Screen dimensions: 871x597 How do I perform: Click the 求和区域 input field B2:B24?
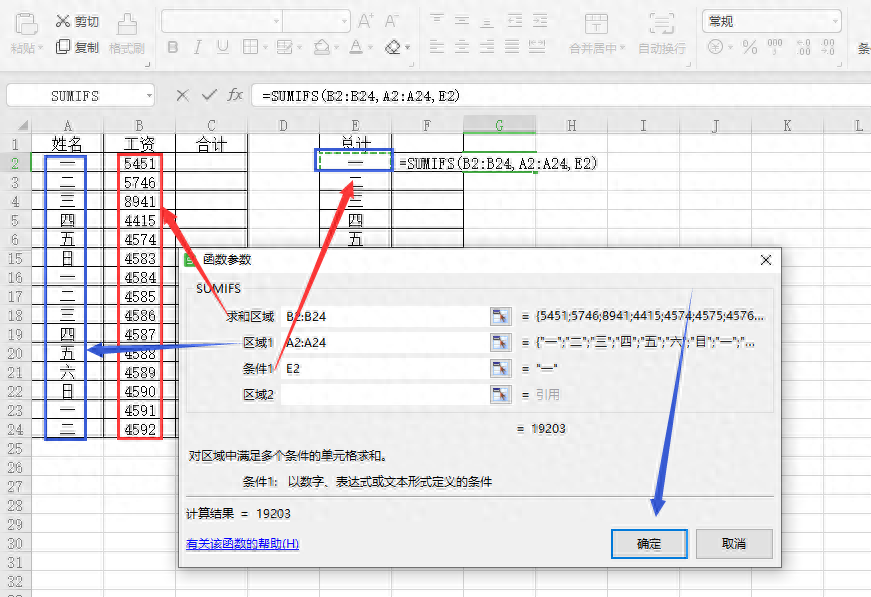385,317
